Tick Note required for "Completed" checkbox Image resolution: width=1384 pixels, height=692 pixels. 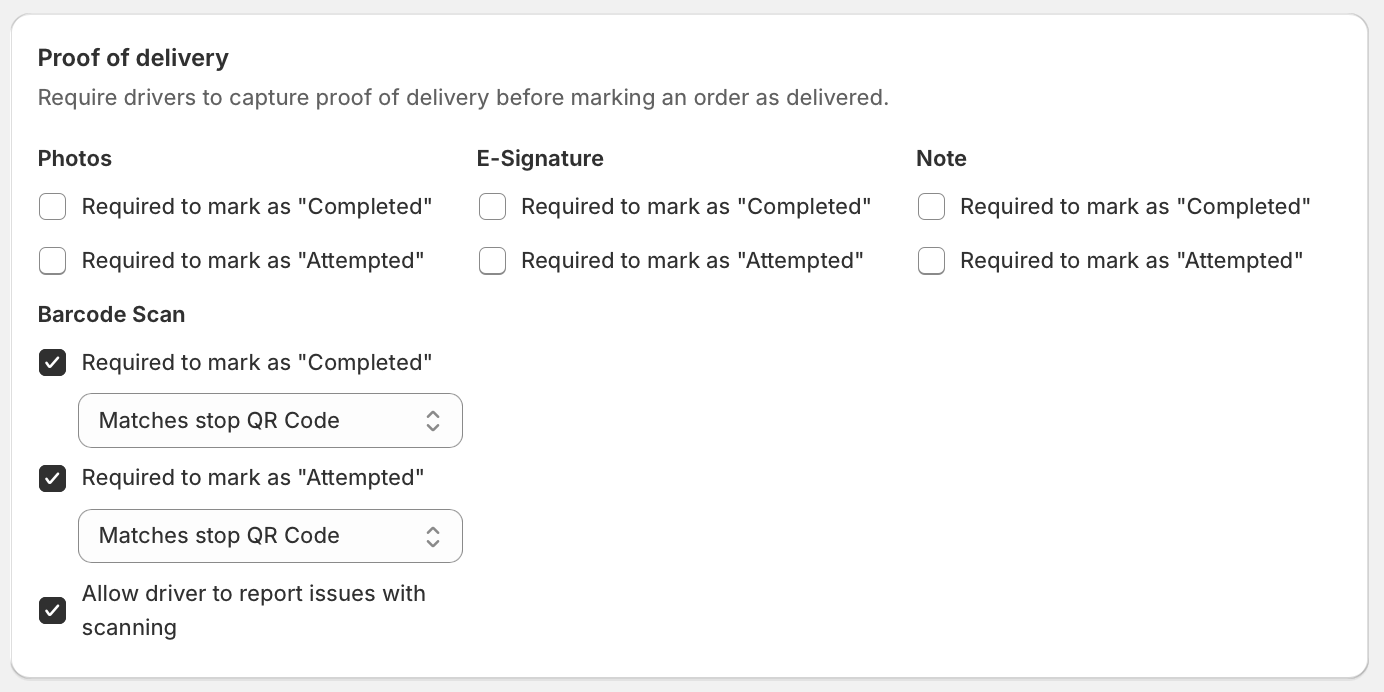coord(931,207)
